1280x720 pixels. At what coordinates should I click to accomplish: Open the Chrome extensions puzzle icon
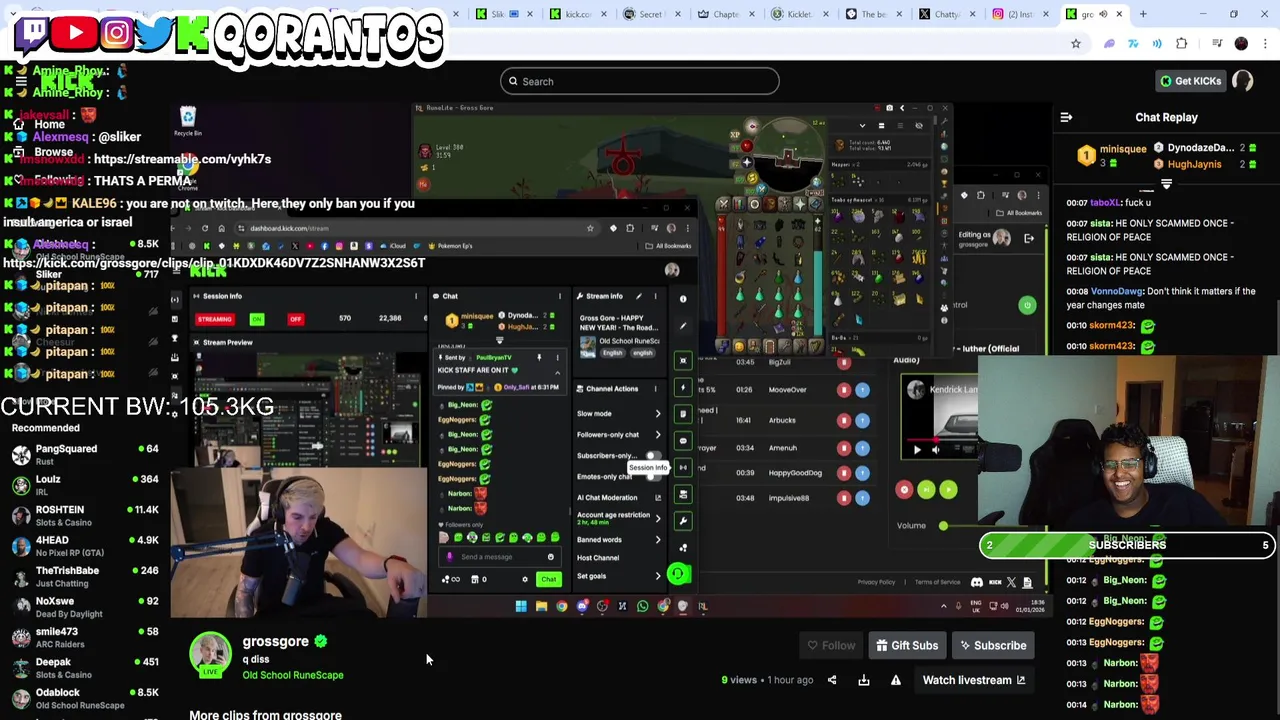(1182, 43)
